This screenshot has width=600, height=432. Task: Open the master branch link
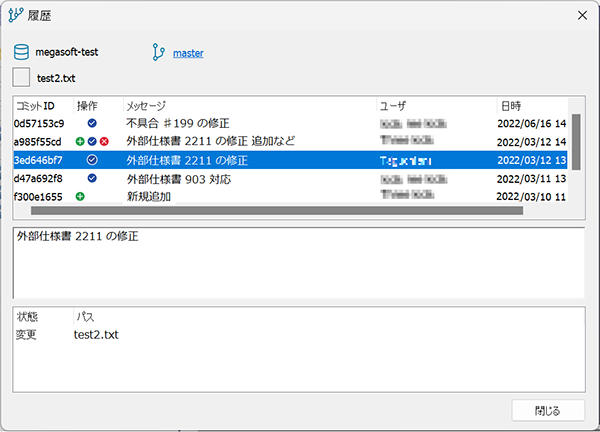[188, 52]
